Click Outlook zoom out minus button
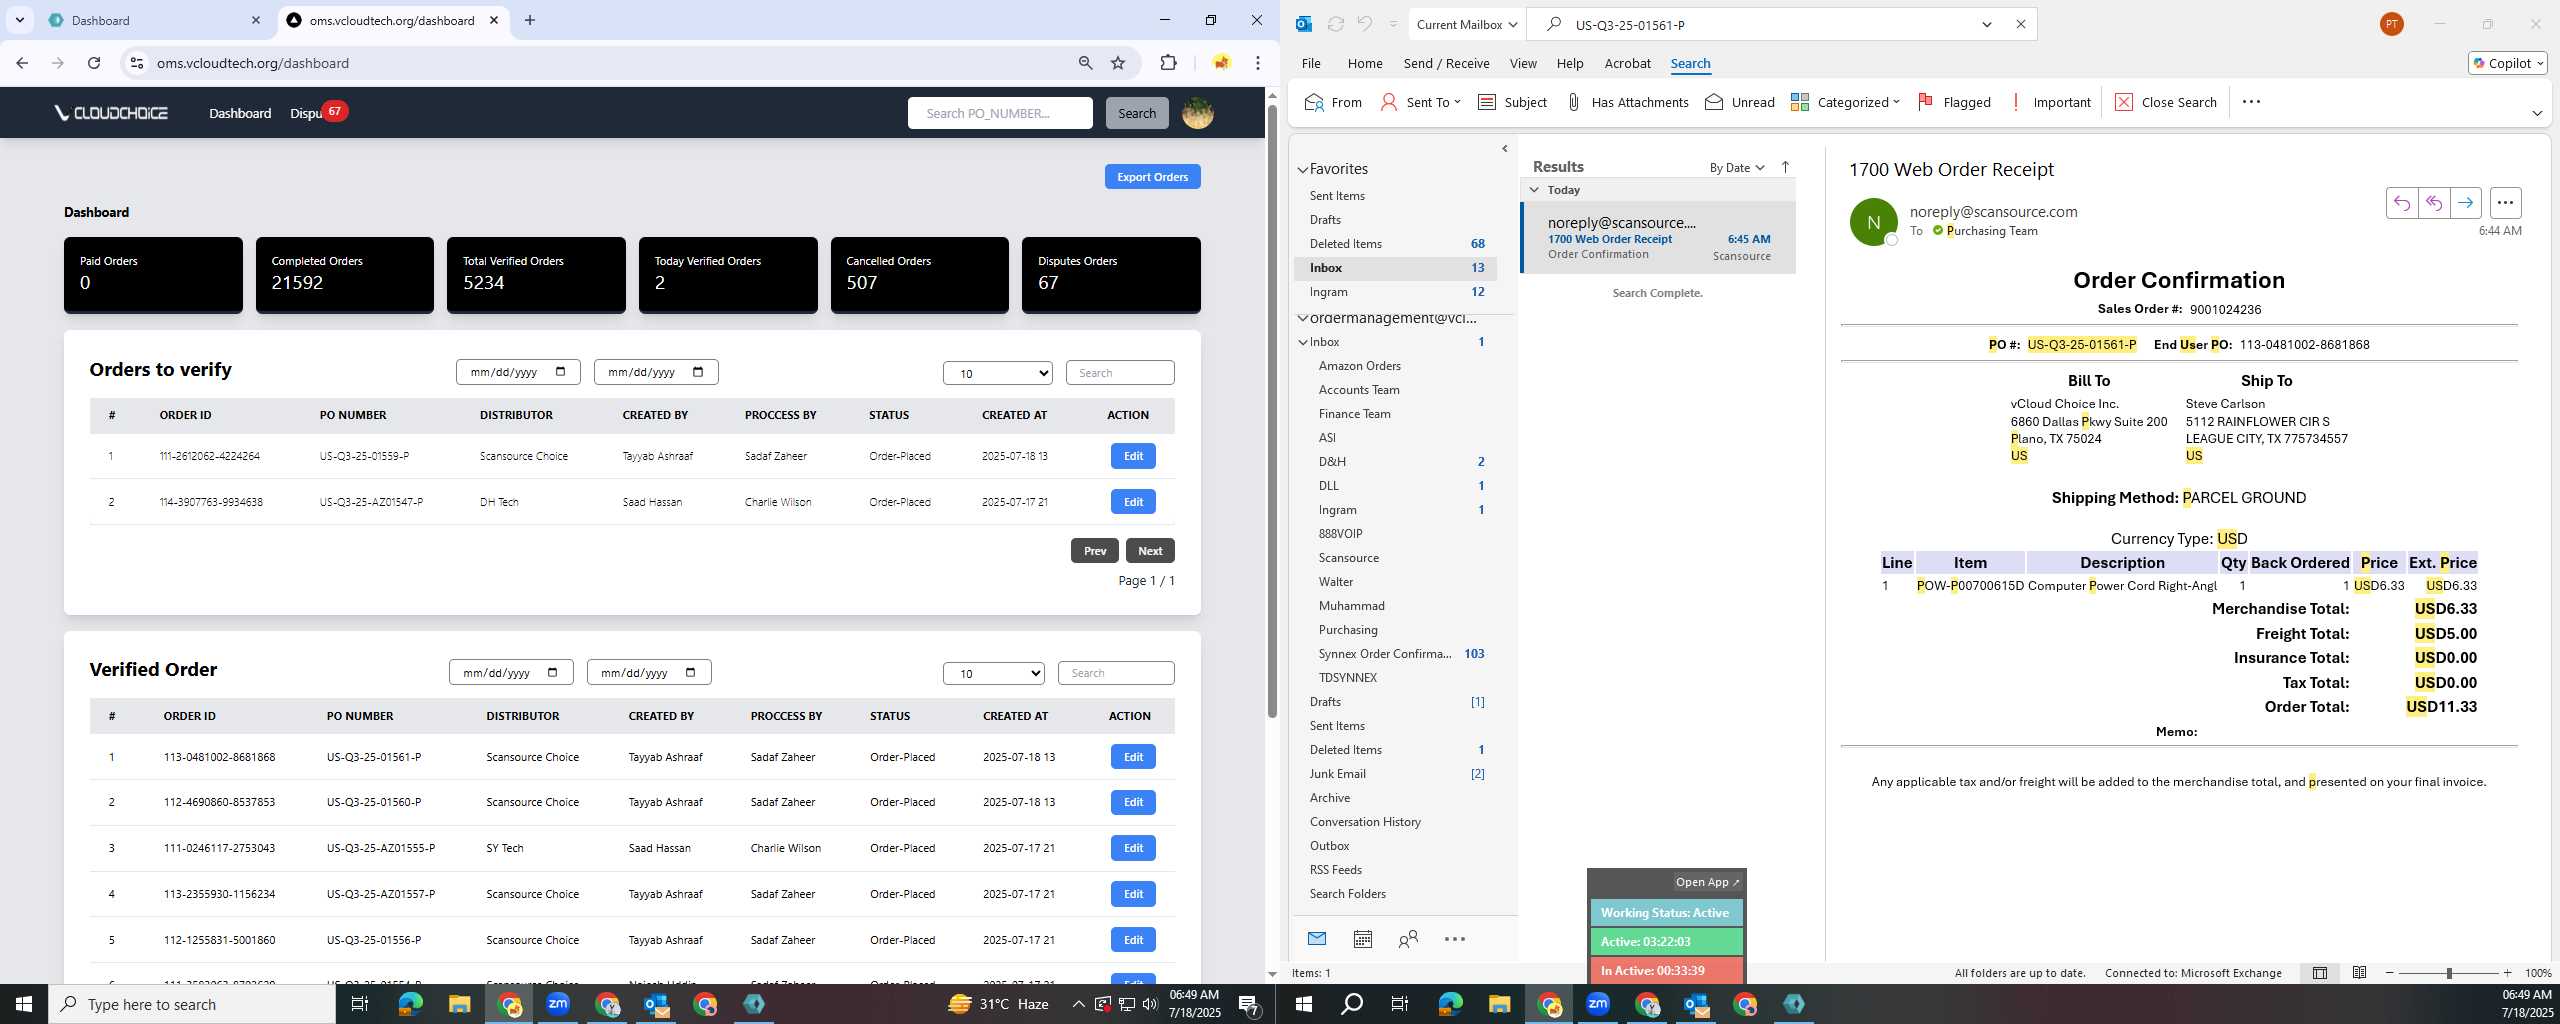 (2390, 973)
